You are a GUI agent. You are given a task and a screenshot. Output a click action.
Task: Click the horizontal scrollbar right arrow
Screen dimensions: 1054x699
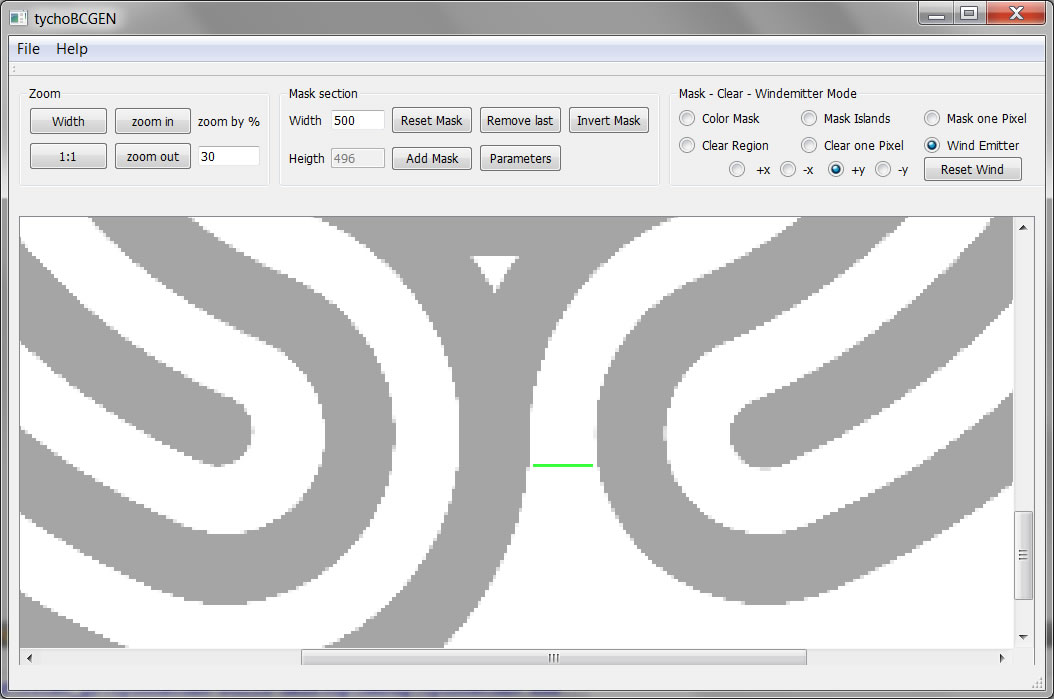(1002, 657)
